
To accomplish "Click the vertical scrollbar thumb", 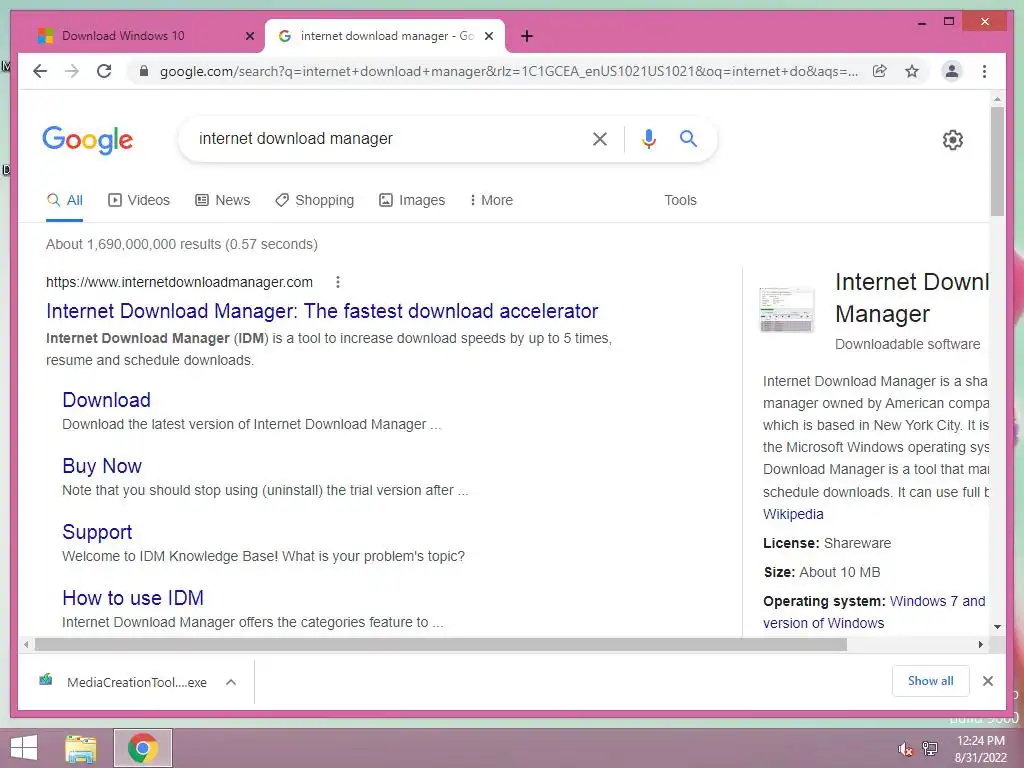I will pyautogui.click(x=997, y=161).
